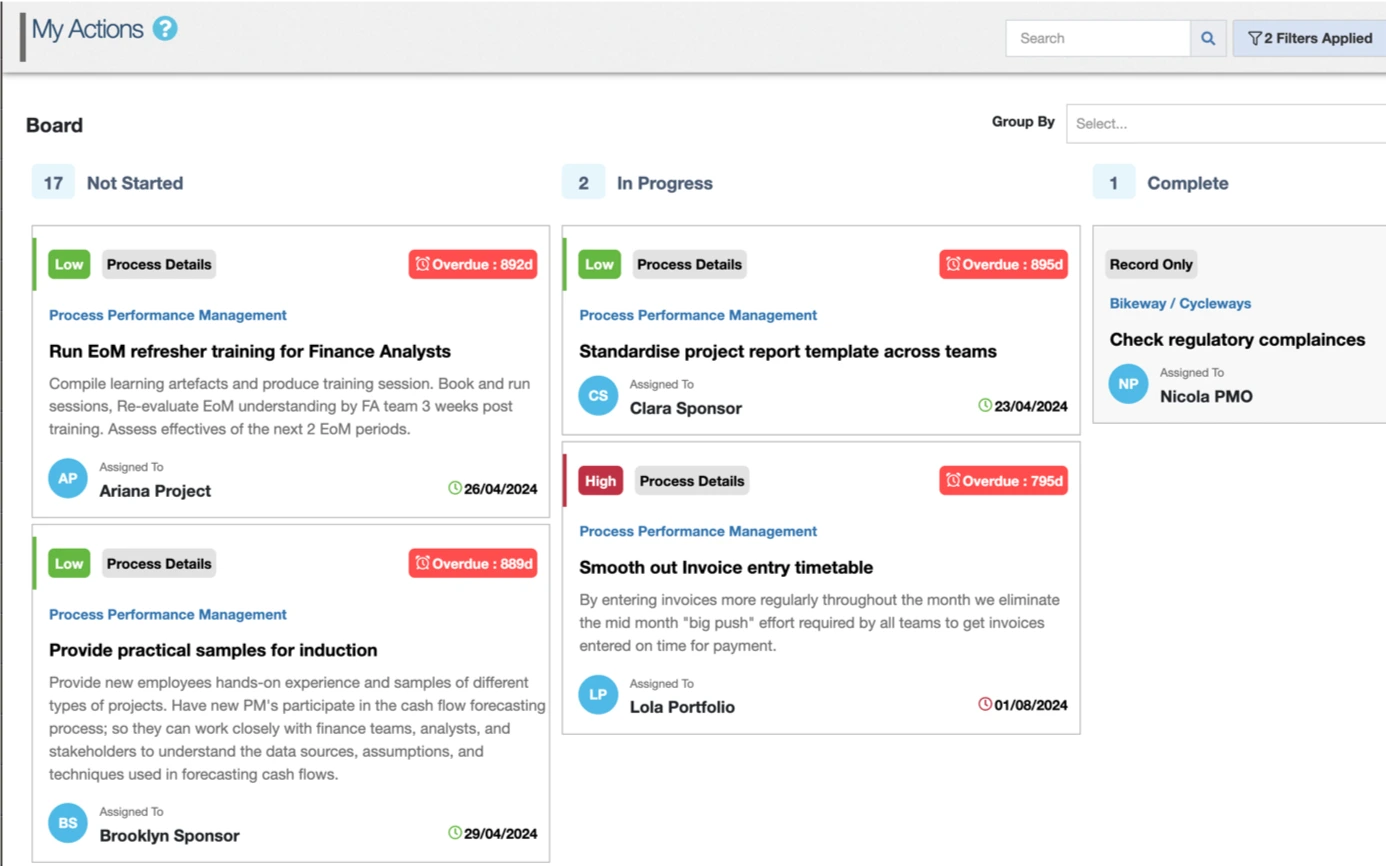This screenshot has height=866, width=1386.
Task: Open Provide practical samples for induction title
Action: click(x=213, y=650)
